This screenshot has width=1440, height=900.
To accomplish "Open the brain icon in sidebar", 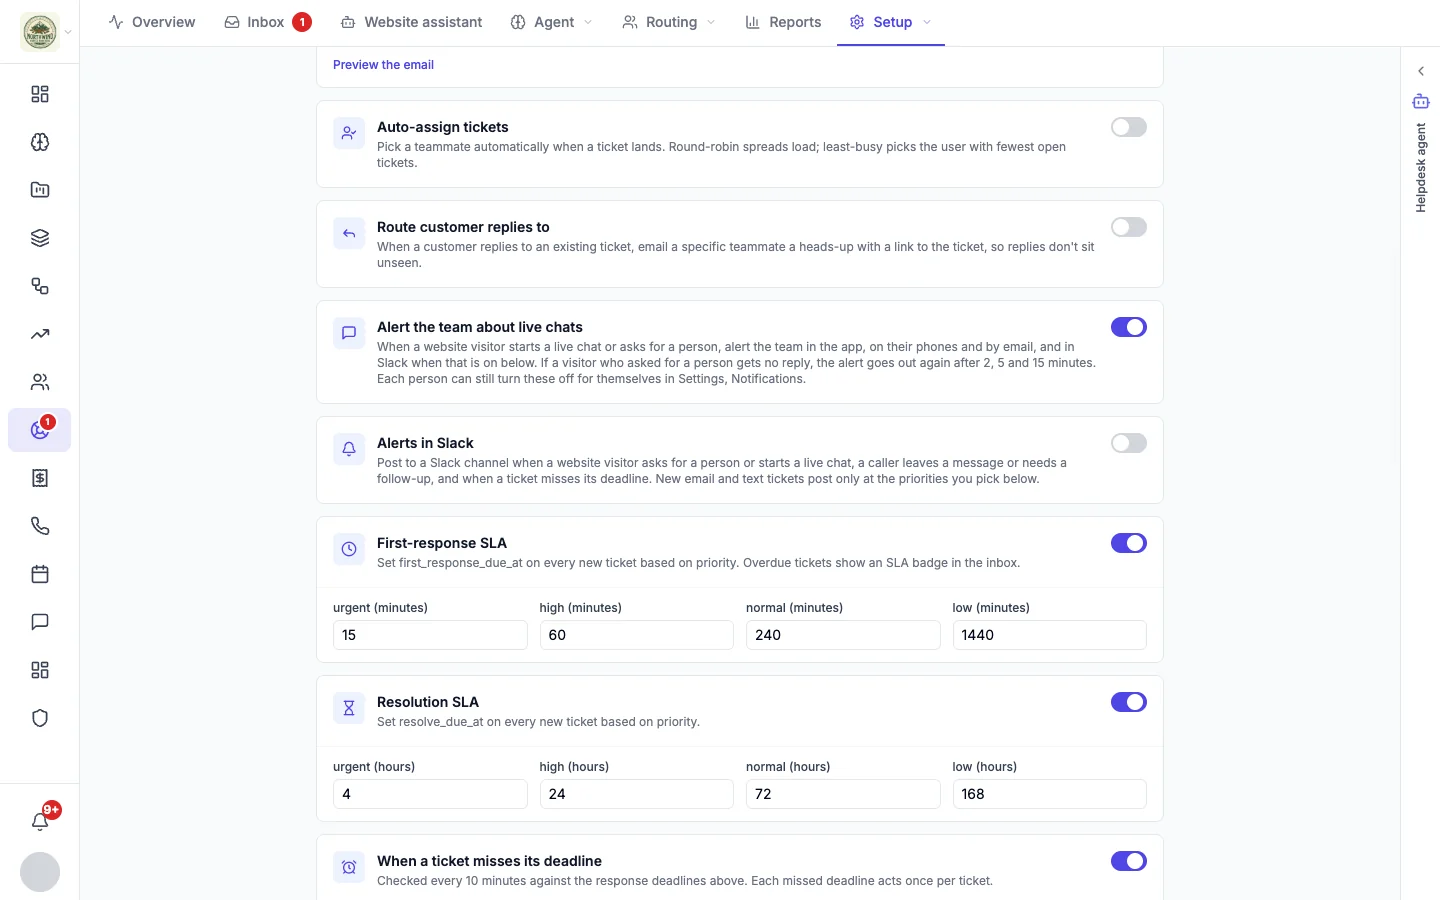I will point(40,142).
